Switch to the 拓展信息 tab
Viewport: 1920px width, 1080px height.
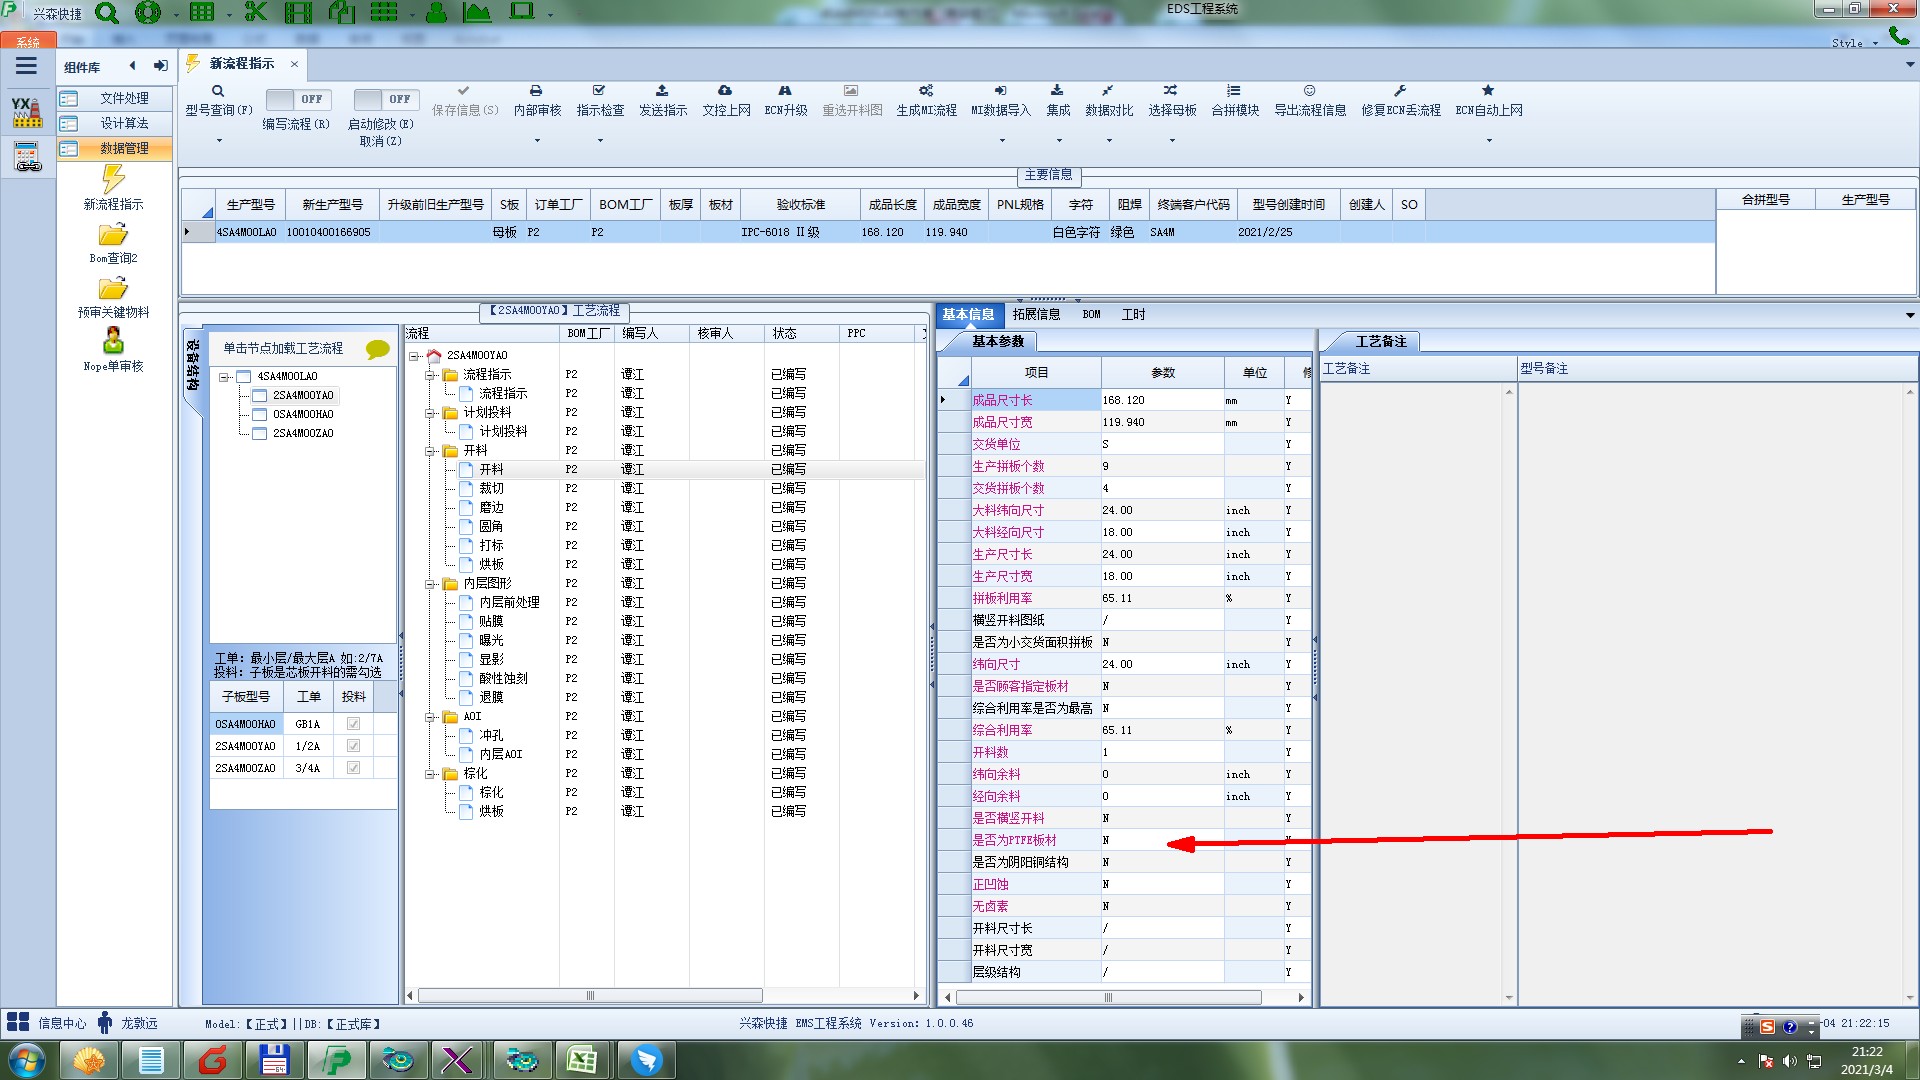coord(1036,314)
